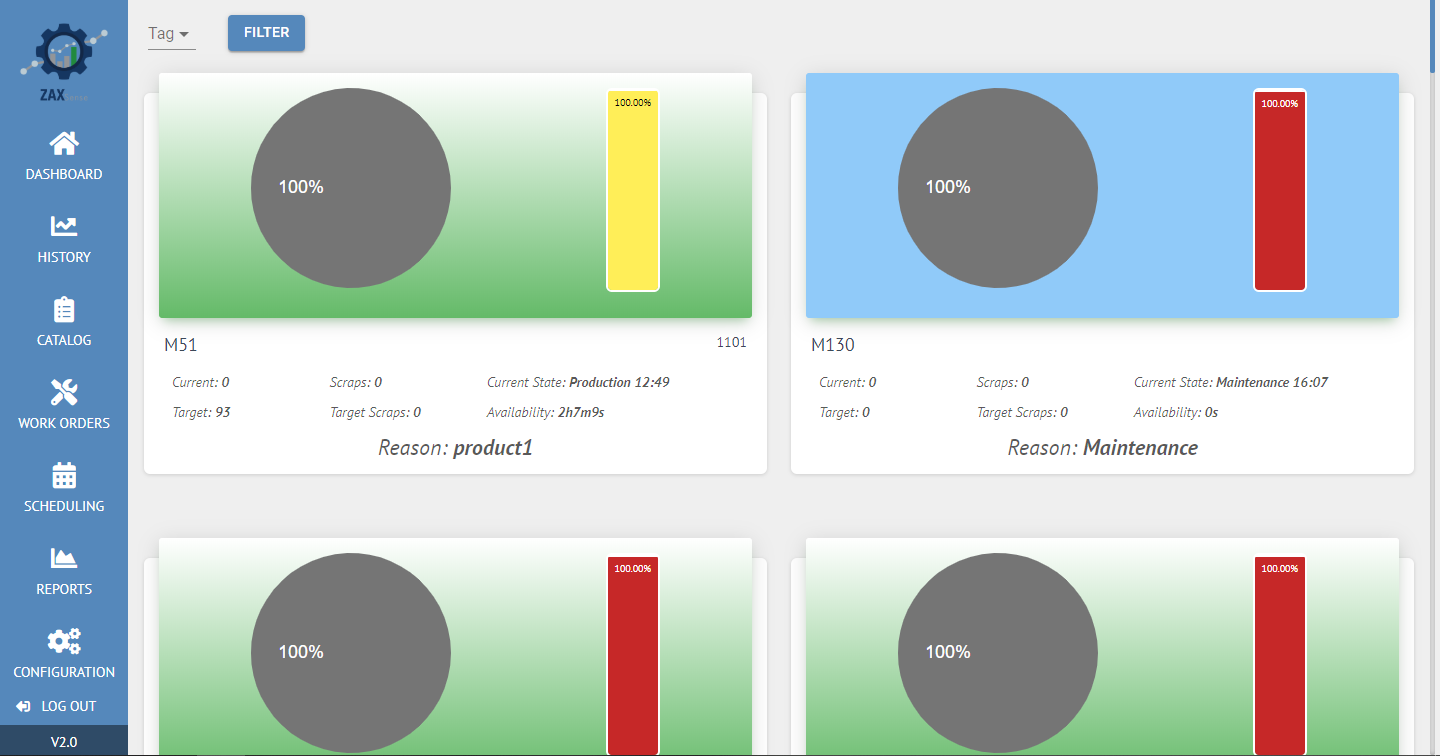Click the yellow 100.00% bar of M51
This screenshot has height=756, width=1440.
coord(633,191)
